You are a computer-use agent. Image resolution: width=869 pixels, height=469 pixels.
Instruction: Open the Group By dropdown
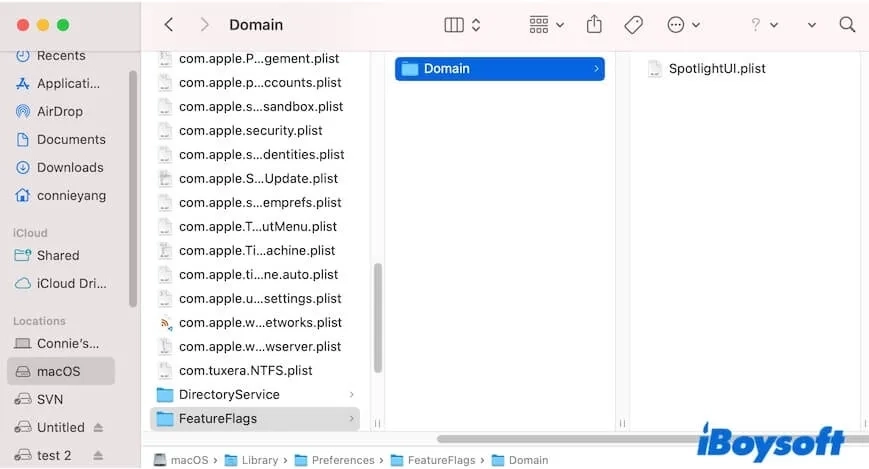[x=546, y=25]
